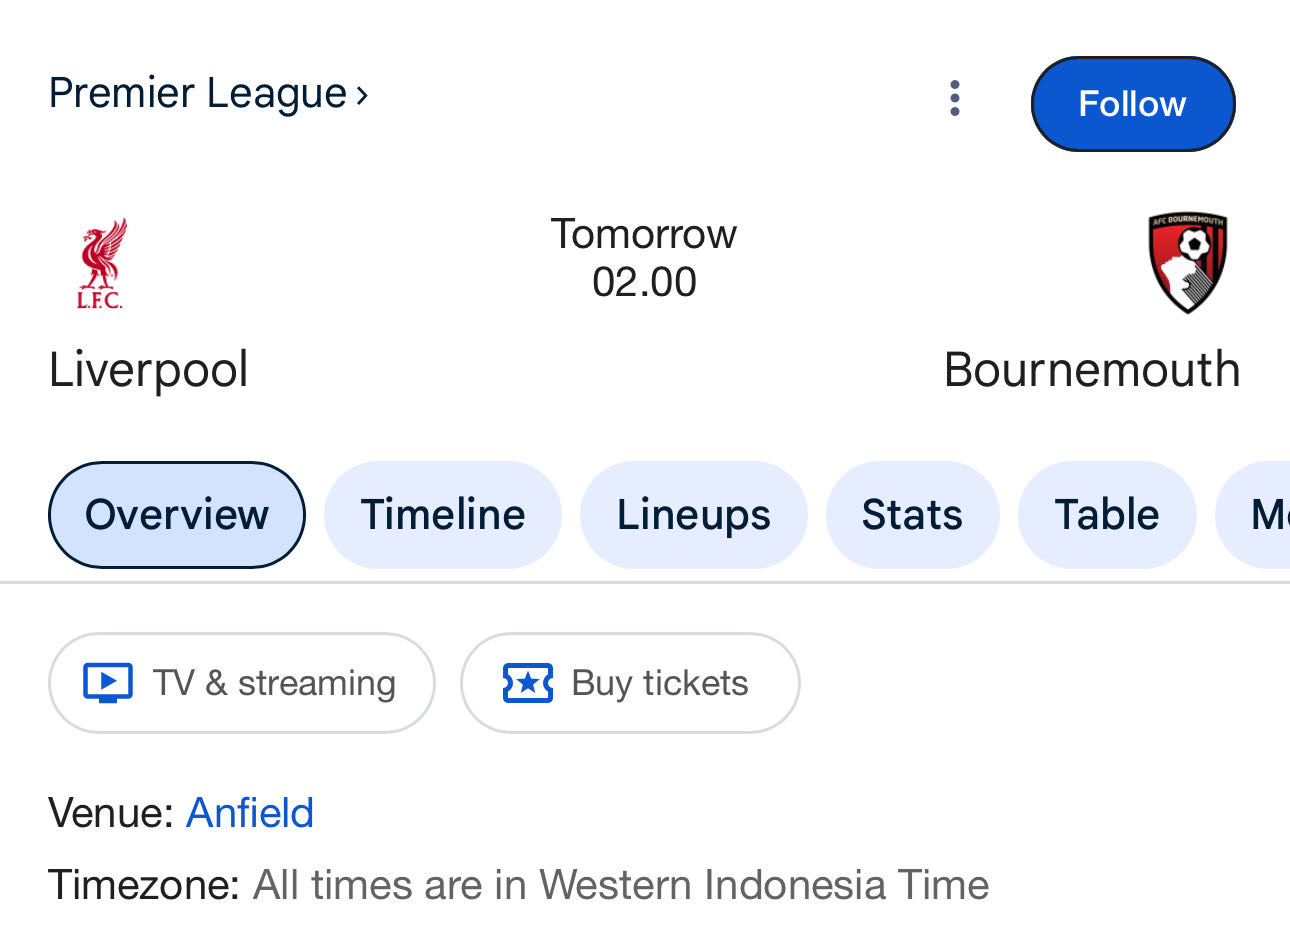Image resolution: width=1290 pixels, height=951 pixels.
Task: Switch to the Overview tab
Action: pos(177,515)
